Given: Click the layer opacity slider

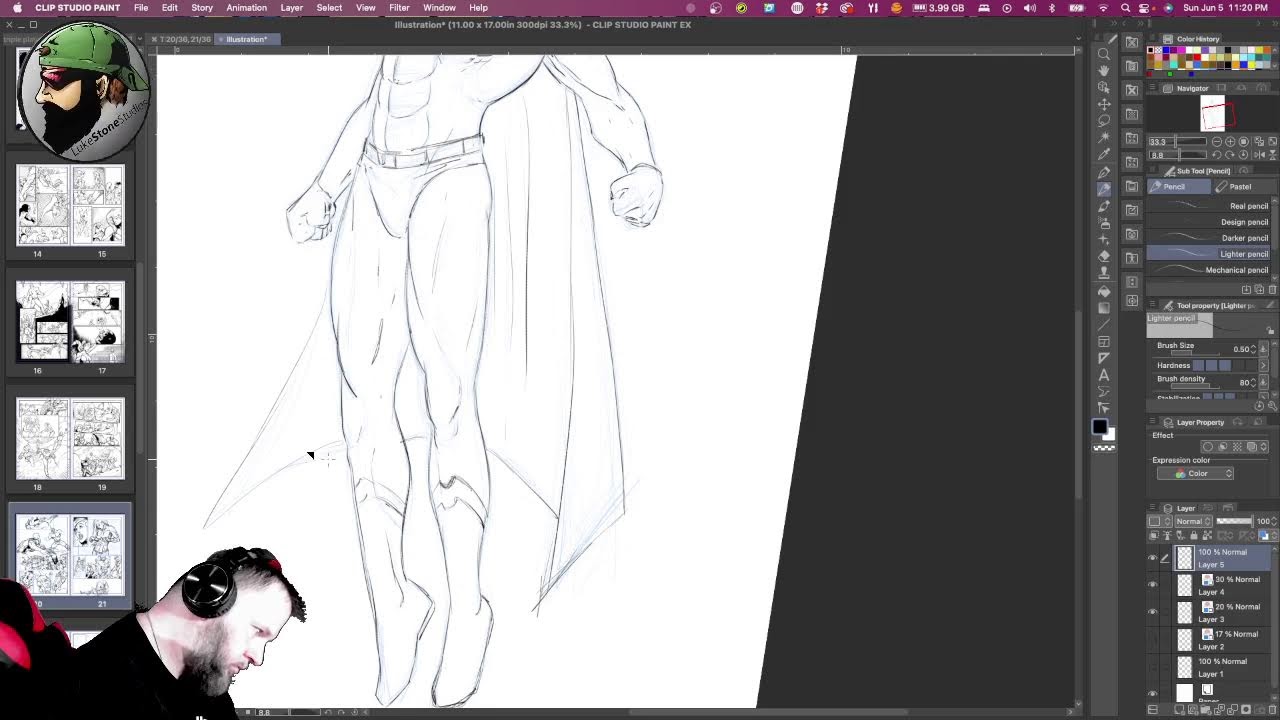Looking at the screenshot, I should (x=1233, y=521).
